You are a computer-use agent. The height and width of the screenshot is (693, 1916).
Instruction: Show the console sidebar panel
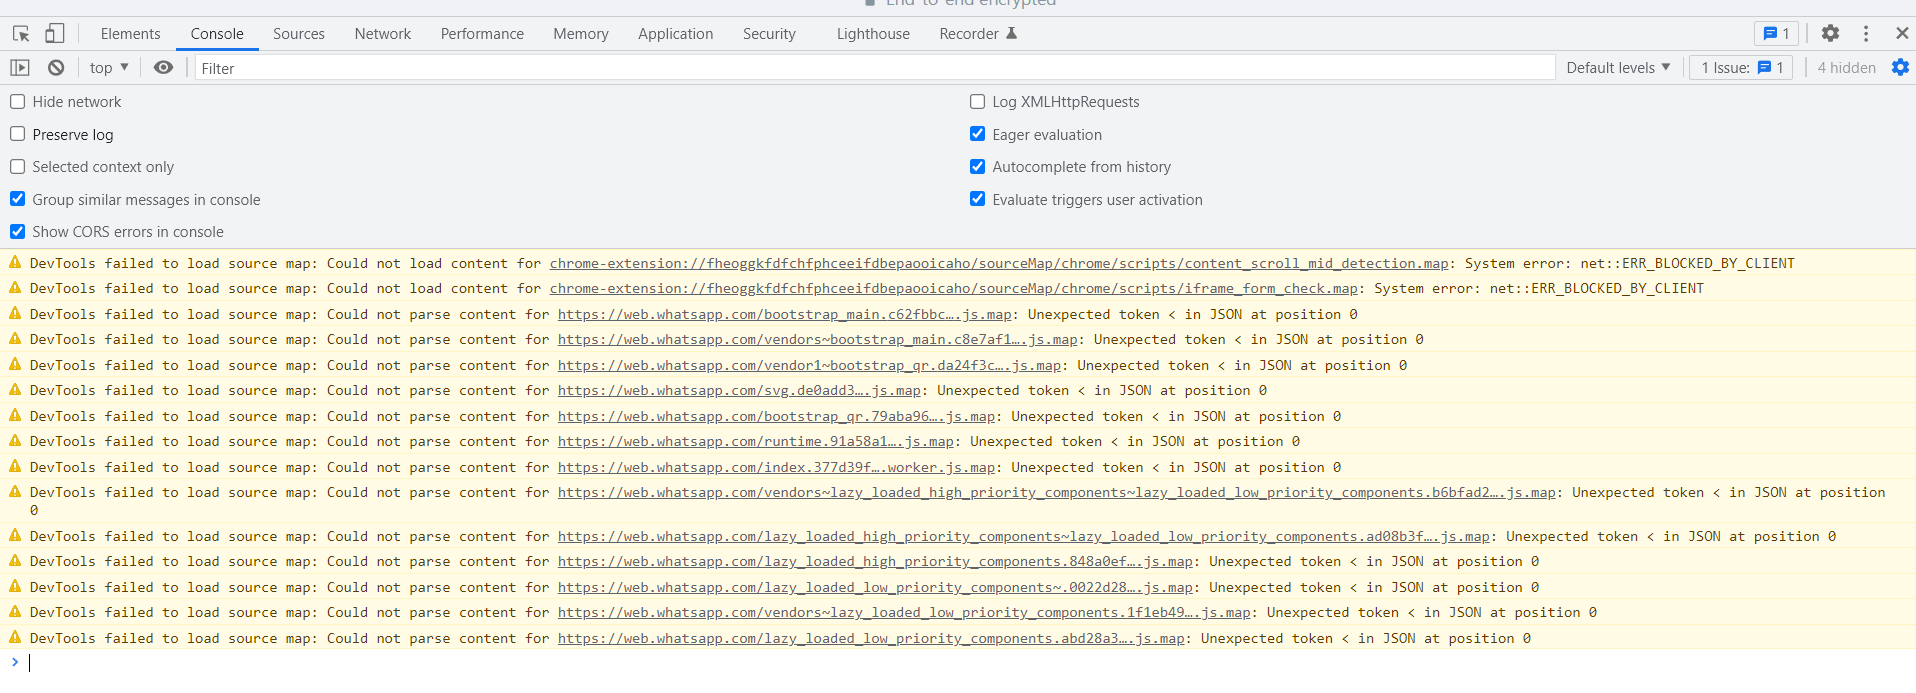pos(20,68)
